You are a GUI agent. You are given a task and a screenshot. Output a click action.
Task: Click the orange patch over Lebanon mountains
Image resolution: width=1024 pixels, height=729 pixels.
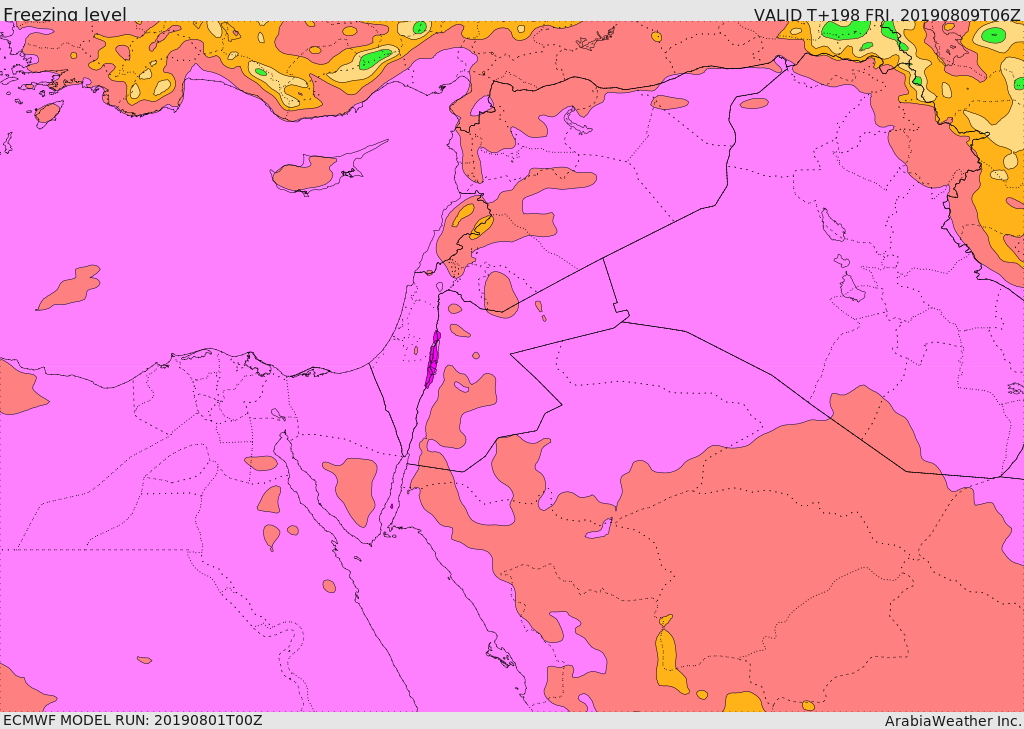click(464, 215)
